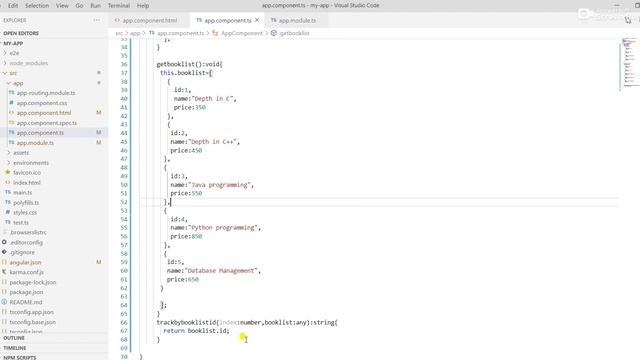640x360 pixels.
Task: Open the Help menu
Action: pos(142,6)
